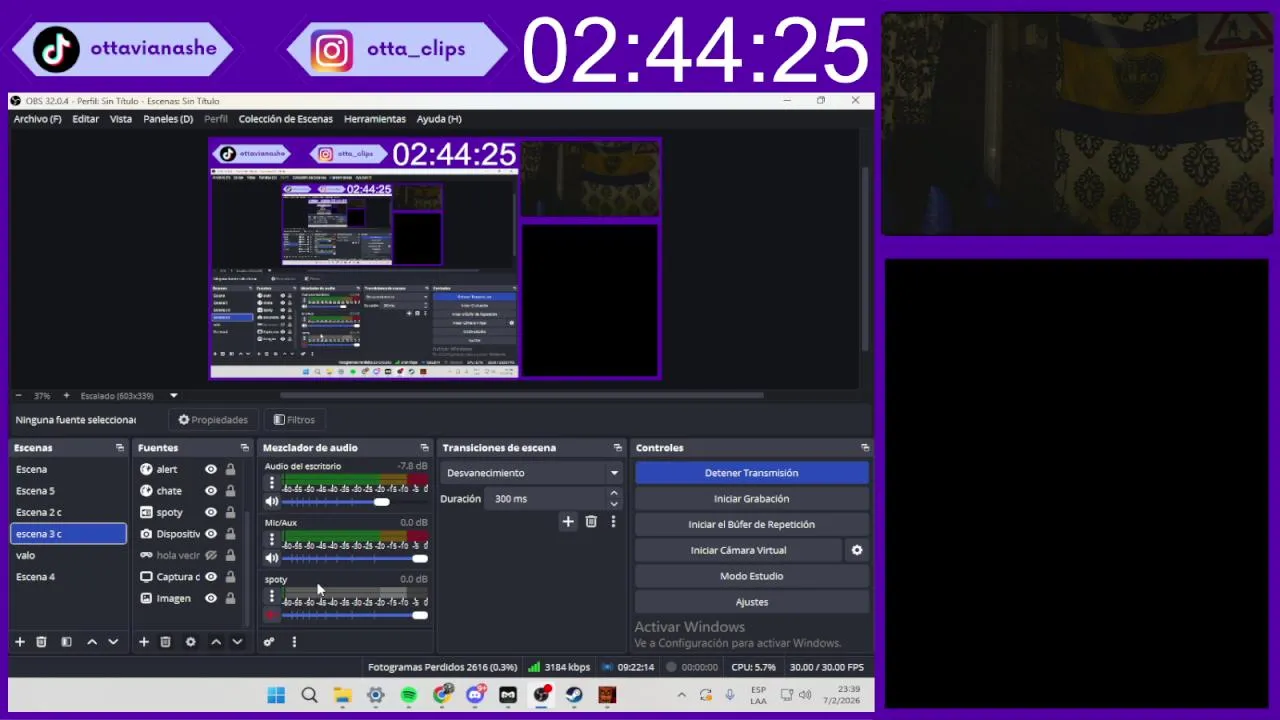Increase transition duration with up arrow
Screen dimensions: 1280x720
pos(614,493)
